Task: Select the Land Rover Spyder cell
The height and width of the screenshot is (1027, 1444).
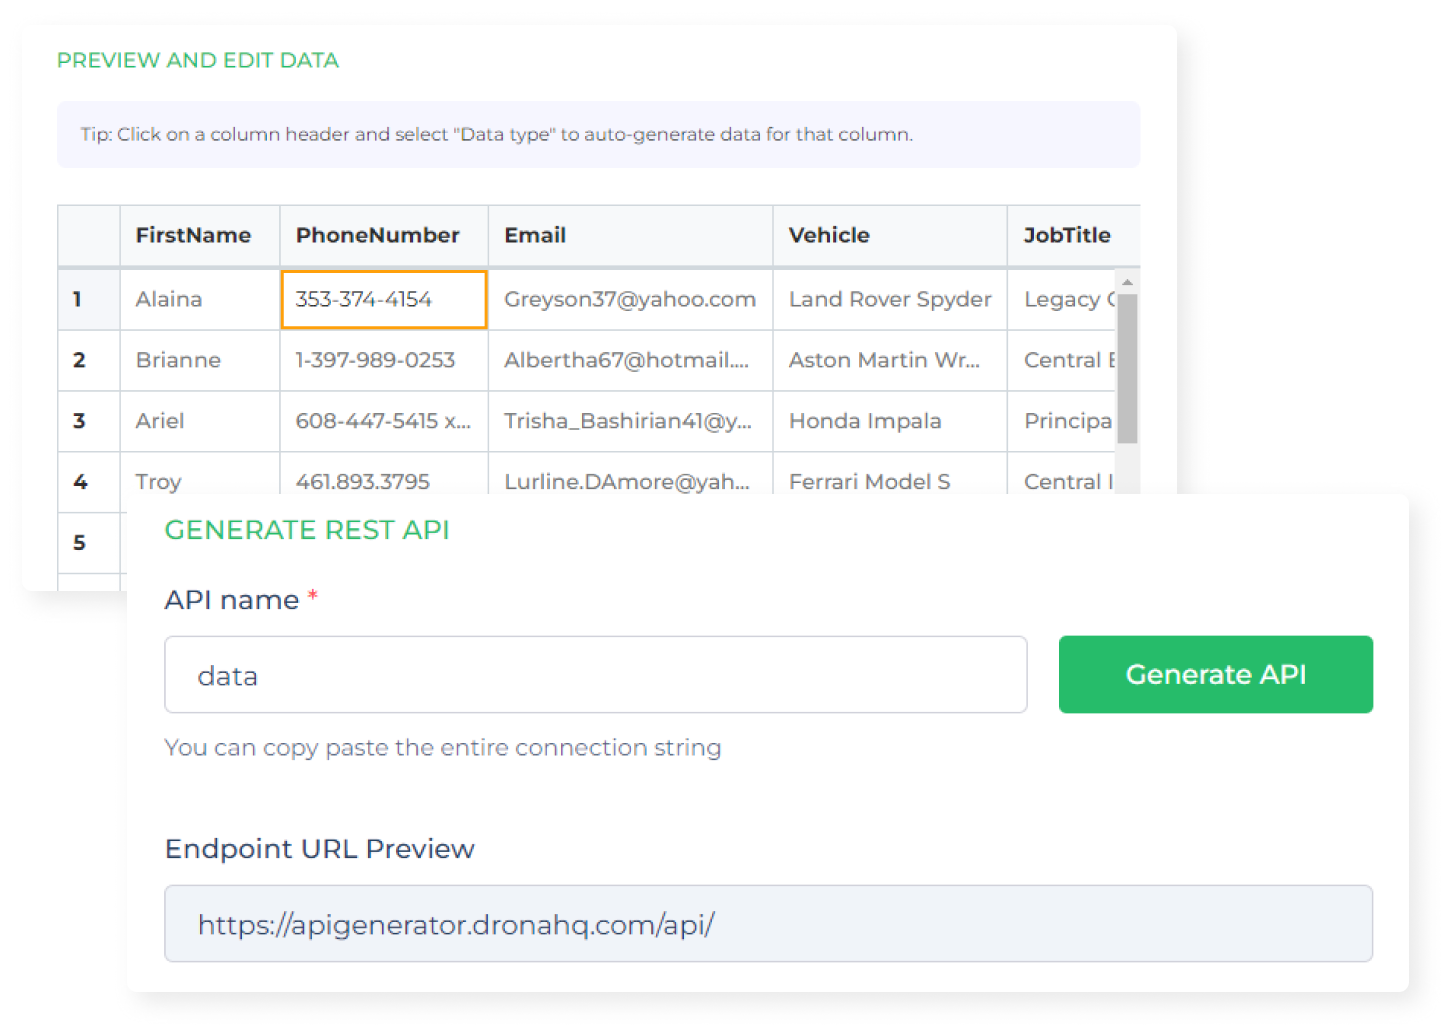Action: (889, 299)
